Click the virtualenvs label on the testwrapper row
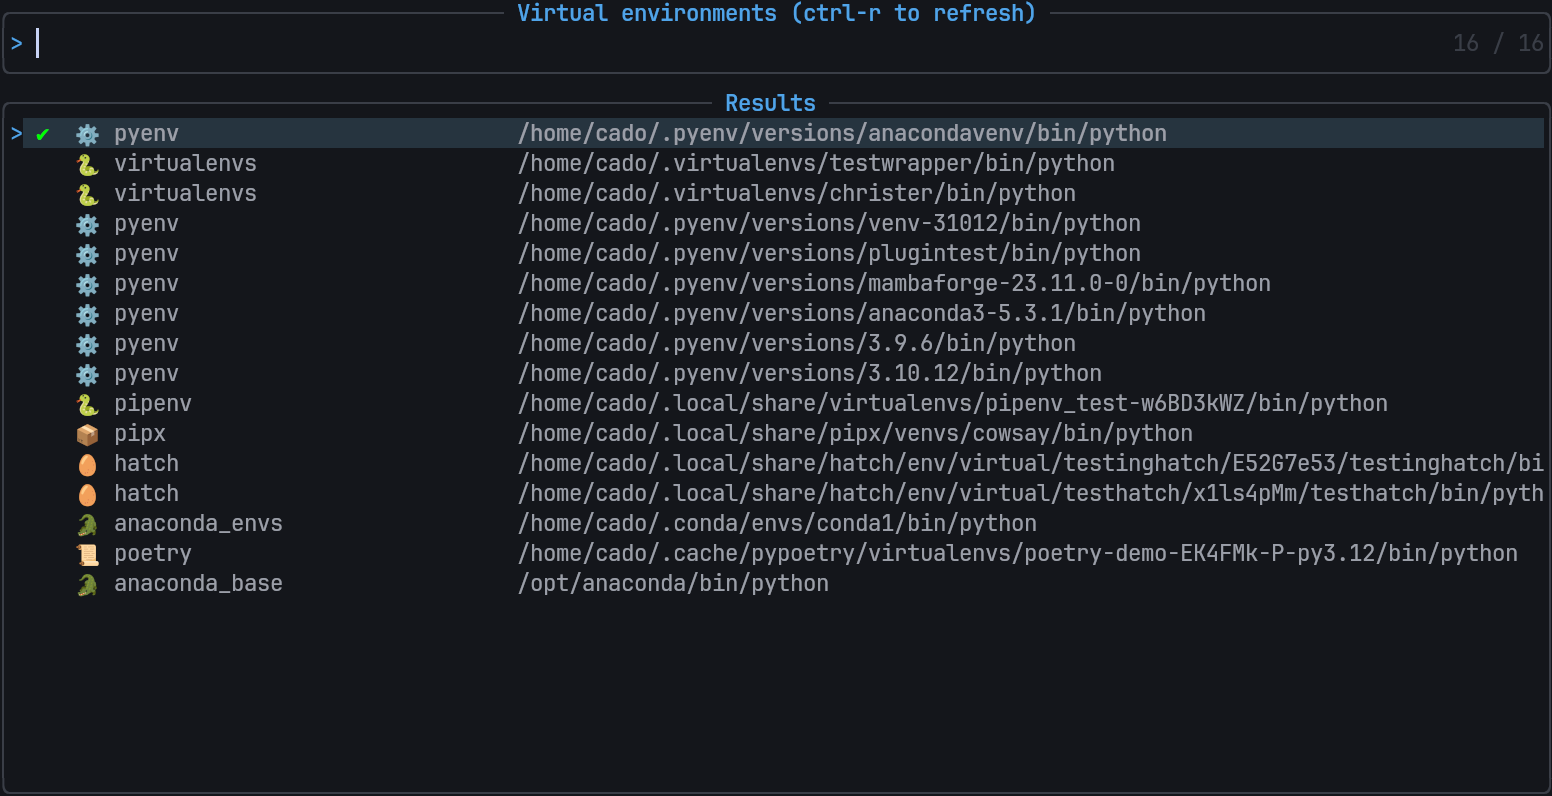The height and width of the screenshot is (796, 1552). [x=186, y=164]
